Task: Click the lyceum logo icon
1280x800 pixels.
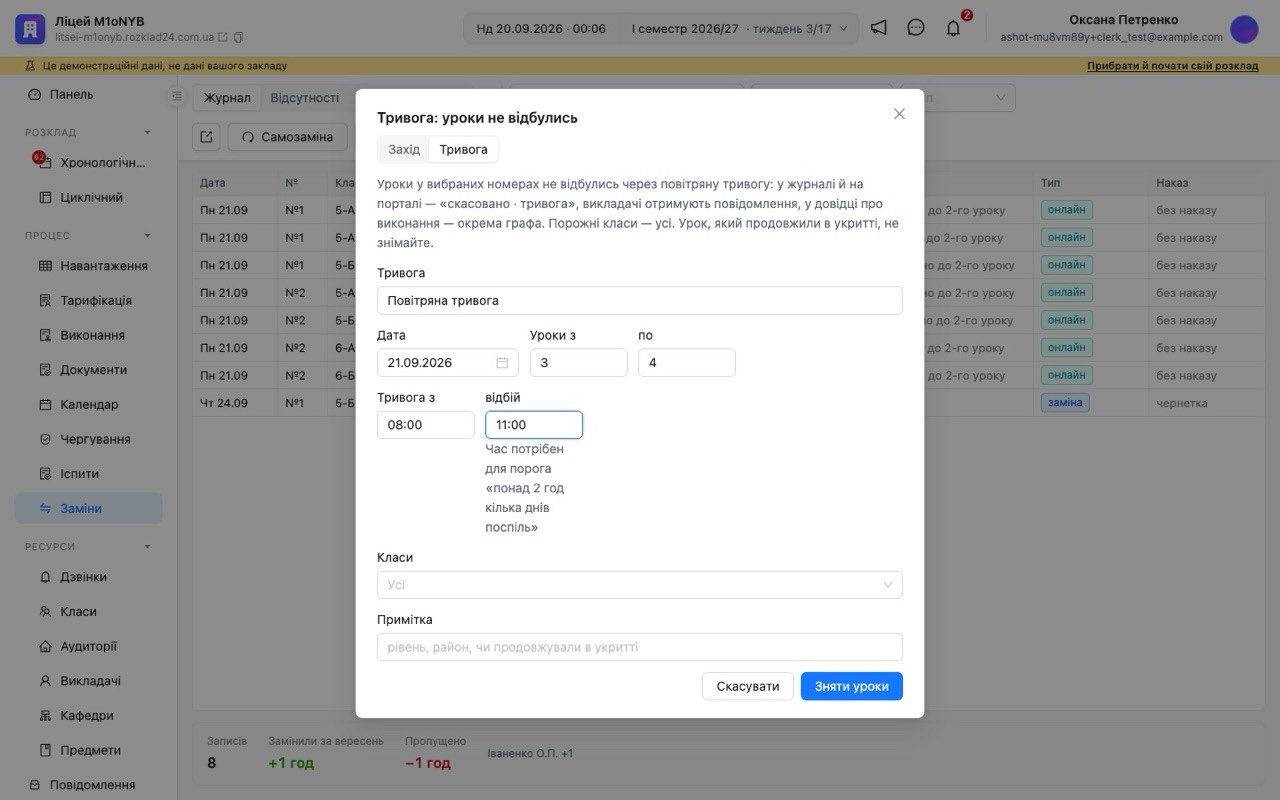Action: (x=30, y=29)
